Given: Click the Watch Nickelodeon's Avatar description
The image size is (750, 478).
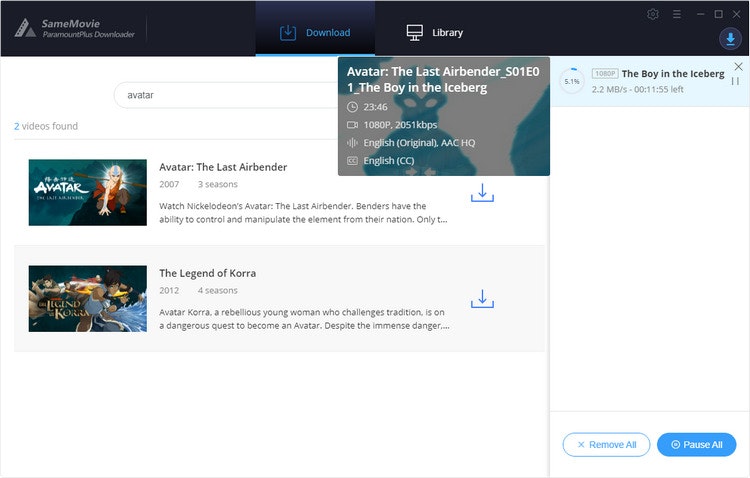Looking at the screenshot, I should click(303, 212).
